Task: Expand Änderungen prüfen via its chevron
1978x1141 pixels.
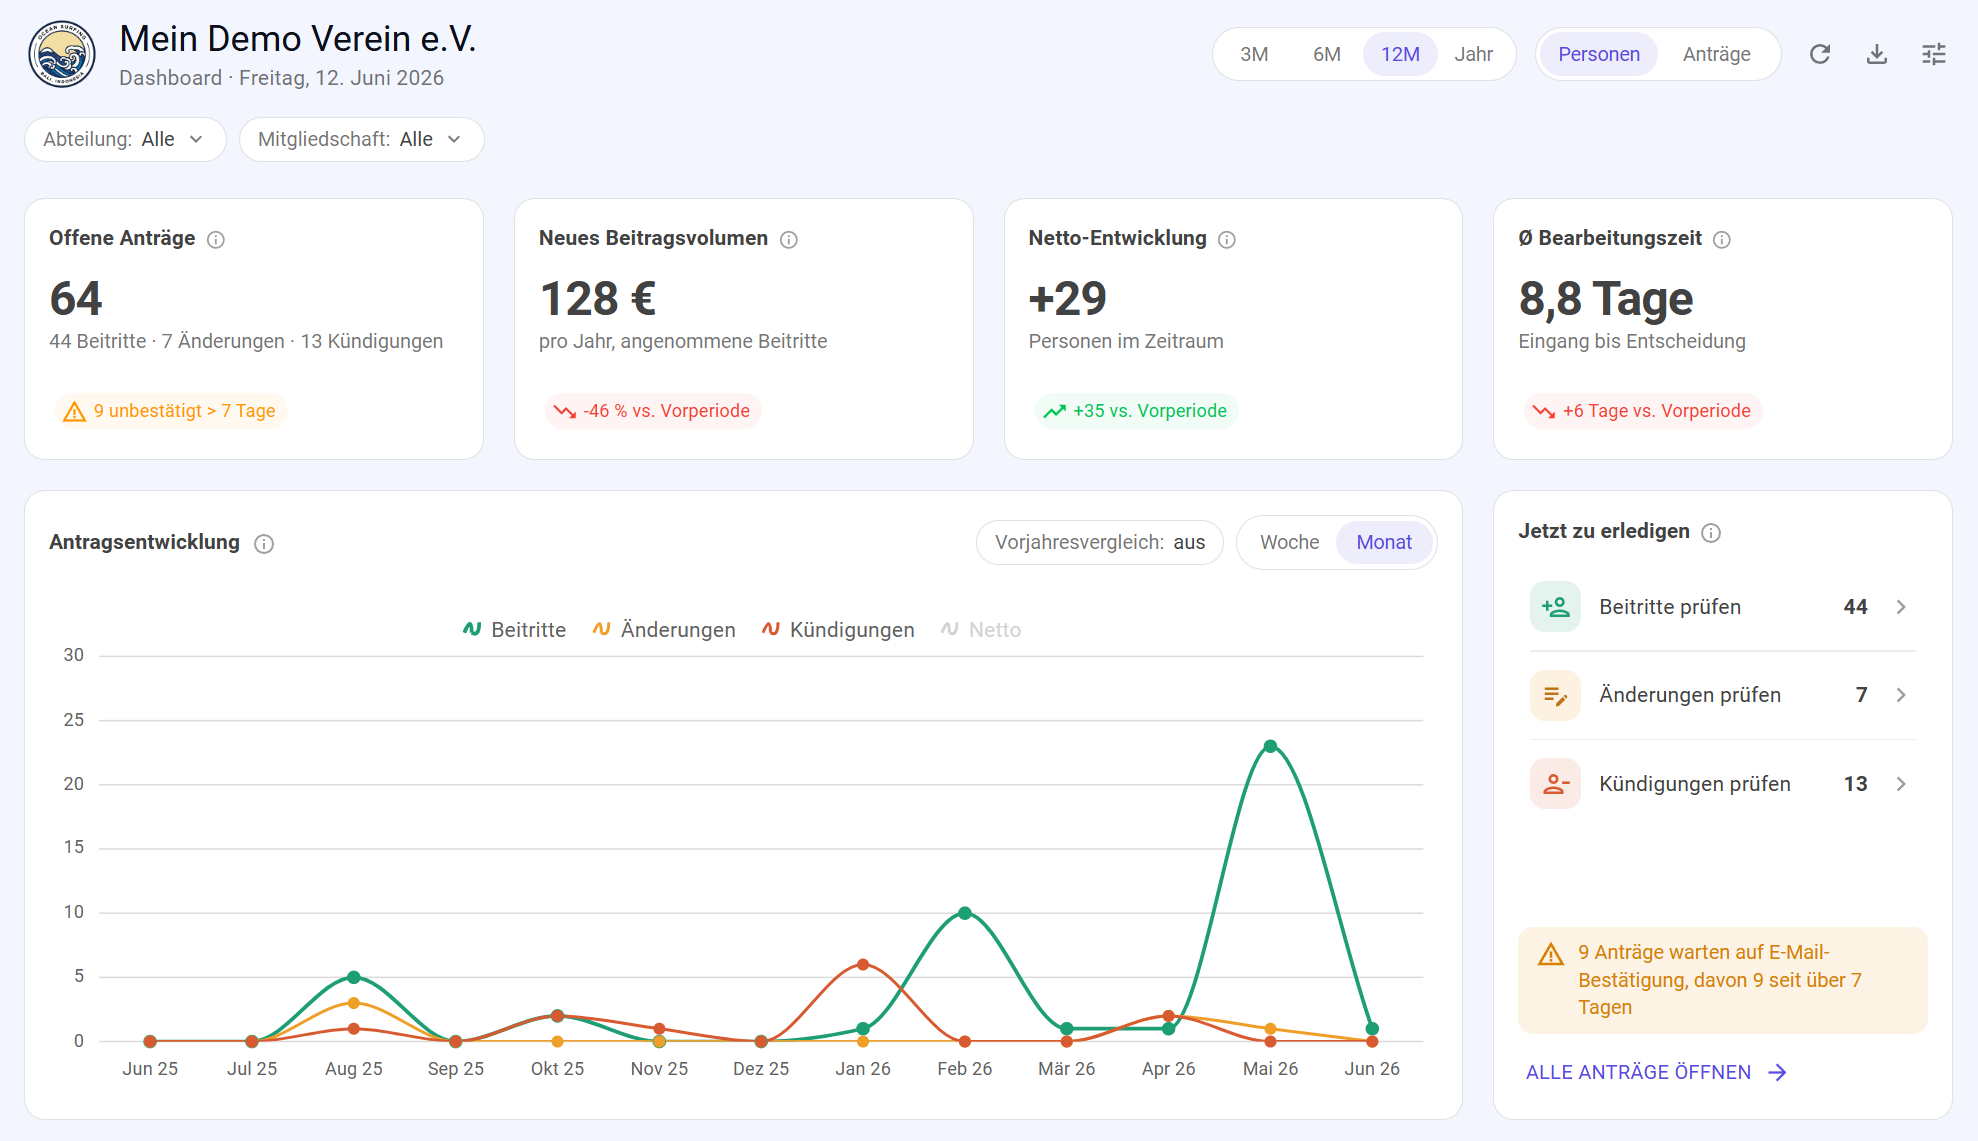Action: pyautogui.click(x=1901, y=695)
